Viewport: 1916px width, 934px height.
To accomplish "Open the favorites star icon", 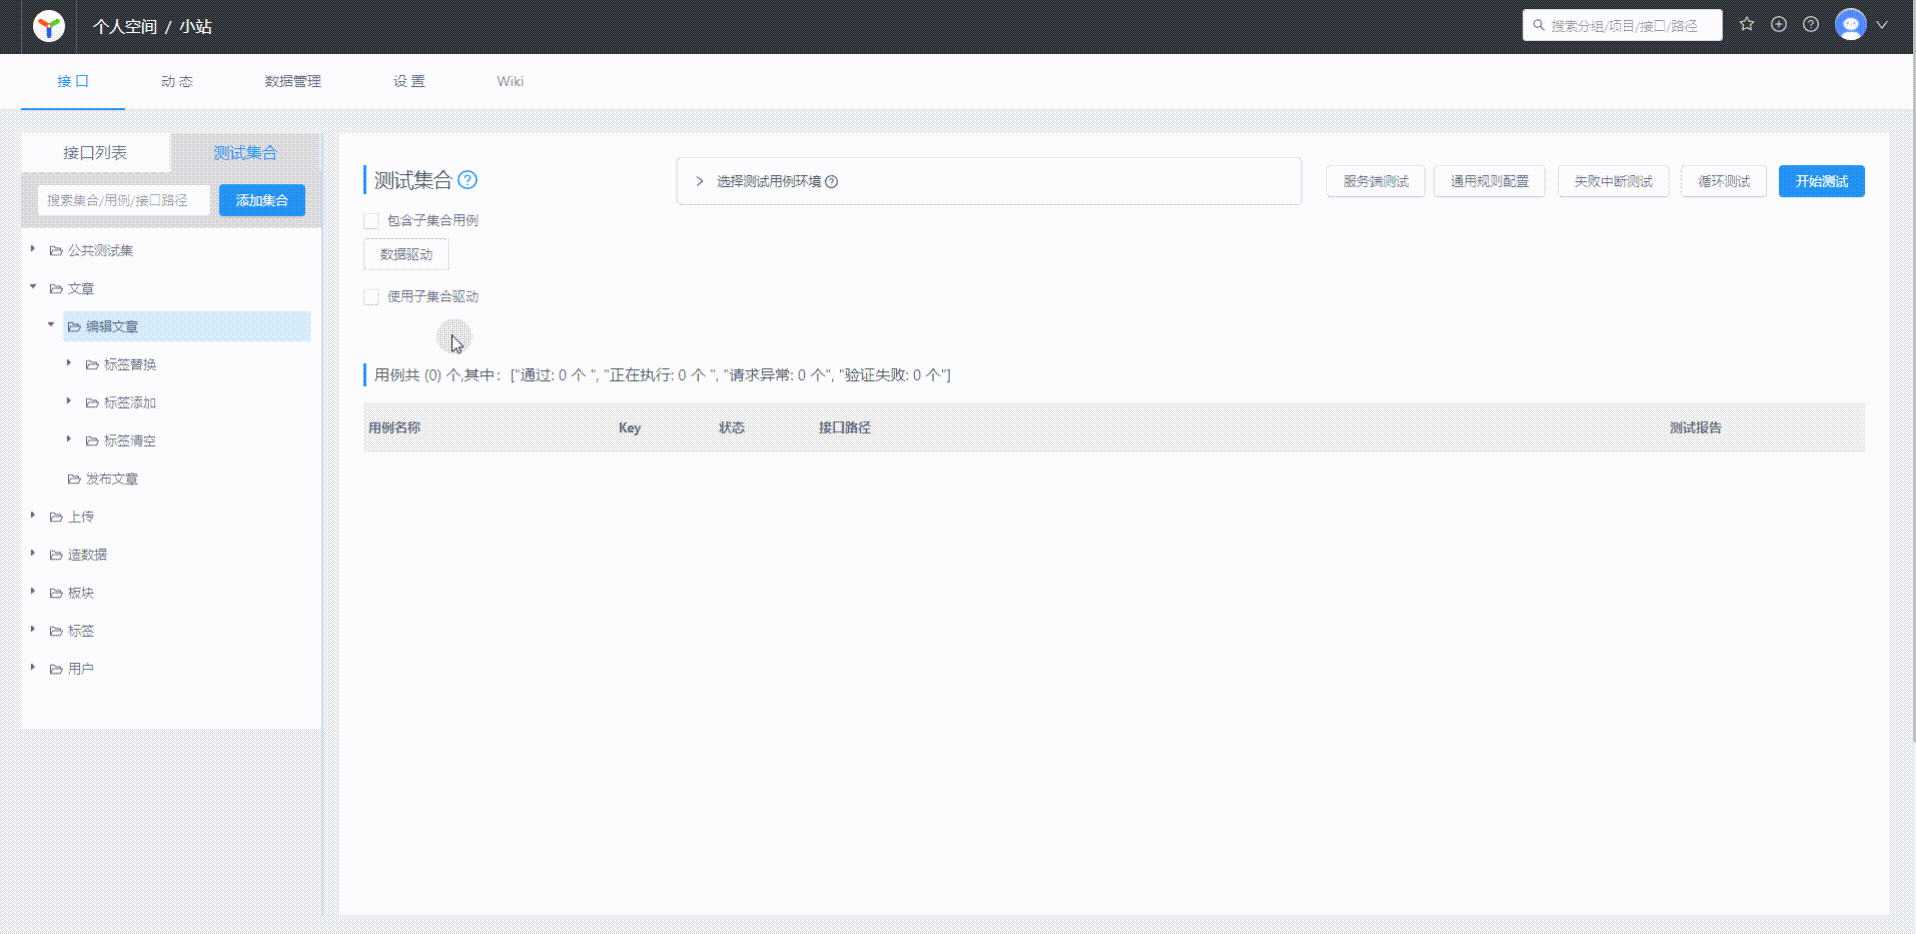I will tap(1747, 24).
